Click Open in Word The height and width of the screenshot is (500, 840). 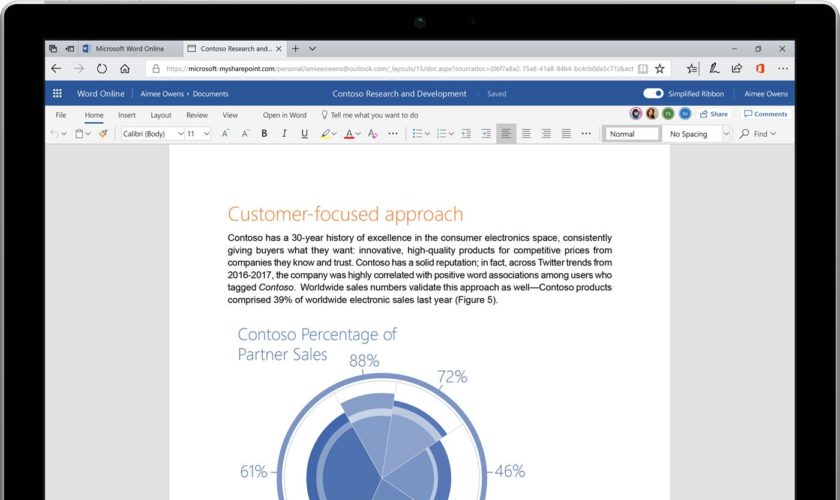pyautogui.click(x=284, y=115)
